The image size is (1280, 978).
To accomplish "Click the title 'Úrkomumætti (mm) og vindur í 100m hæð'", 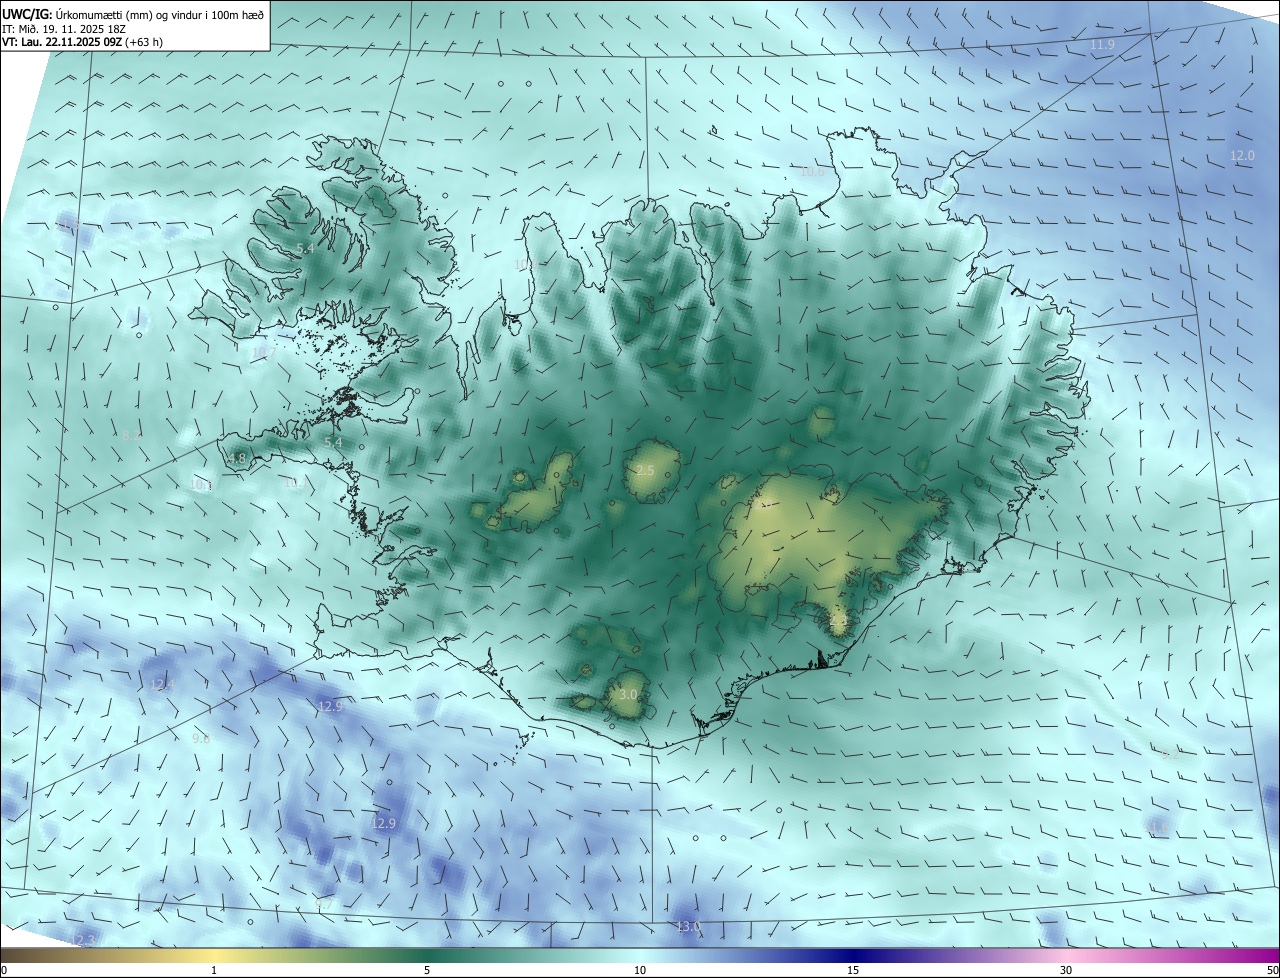I will coord(161,13).
